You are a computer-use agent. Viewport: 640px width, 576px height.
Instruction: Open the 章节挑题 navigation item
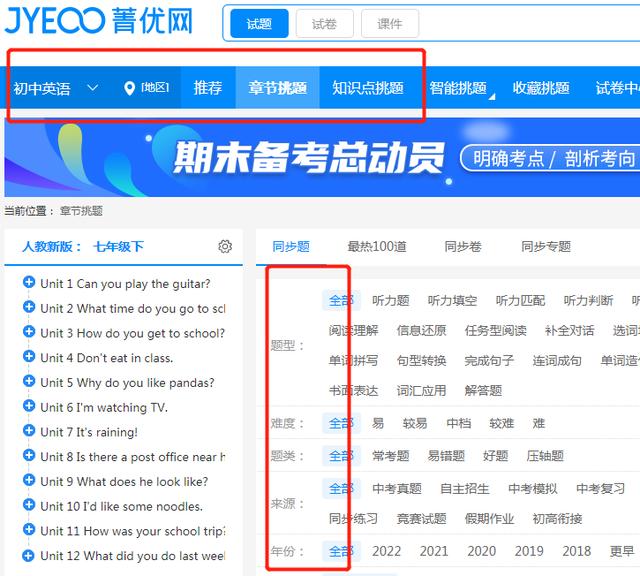[x=278, y=88]
